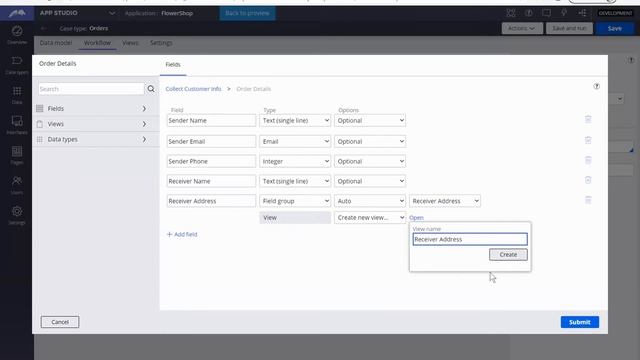640x360 pixels.
Task: Click the Sender Name field input
Action: click(211, 120)
